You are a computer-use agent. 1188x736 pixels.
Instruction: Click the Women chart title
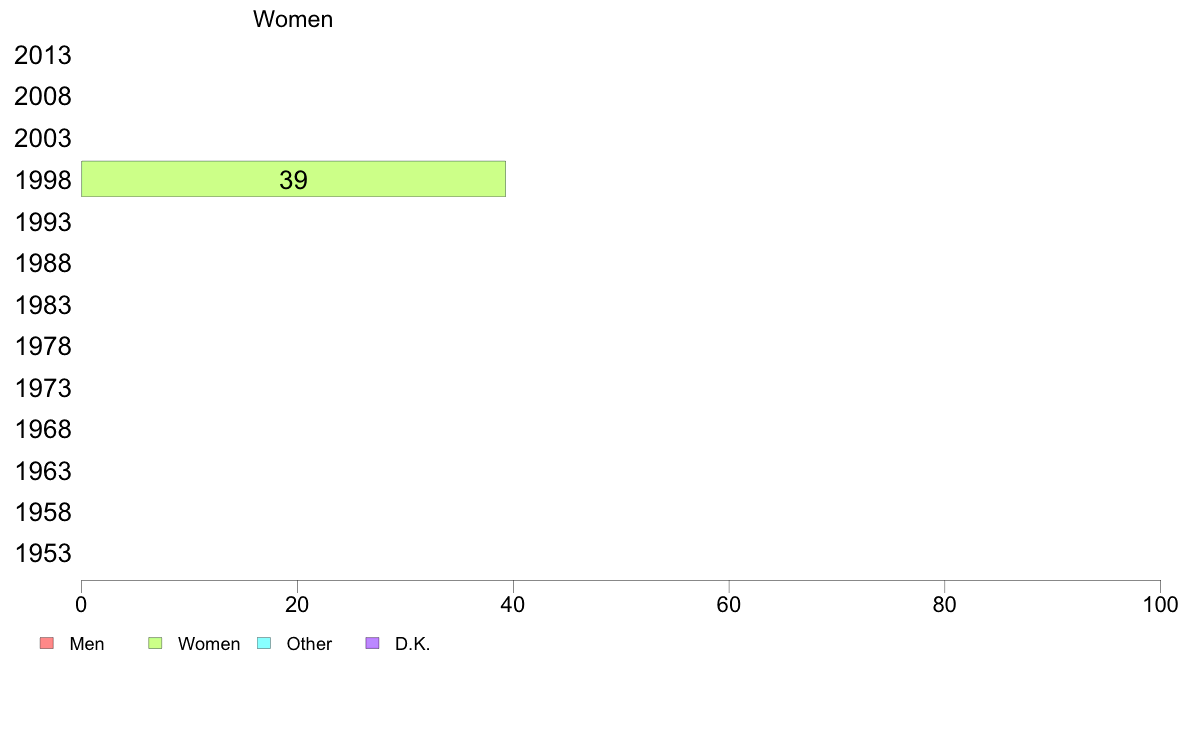coord(293,20)
